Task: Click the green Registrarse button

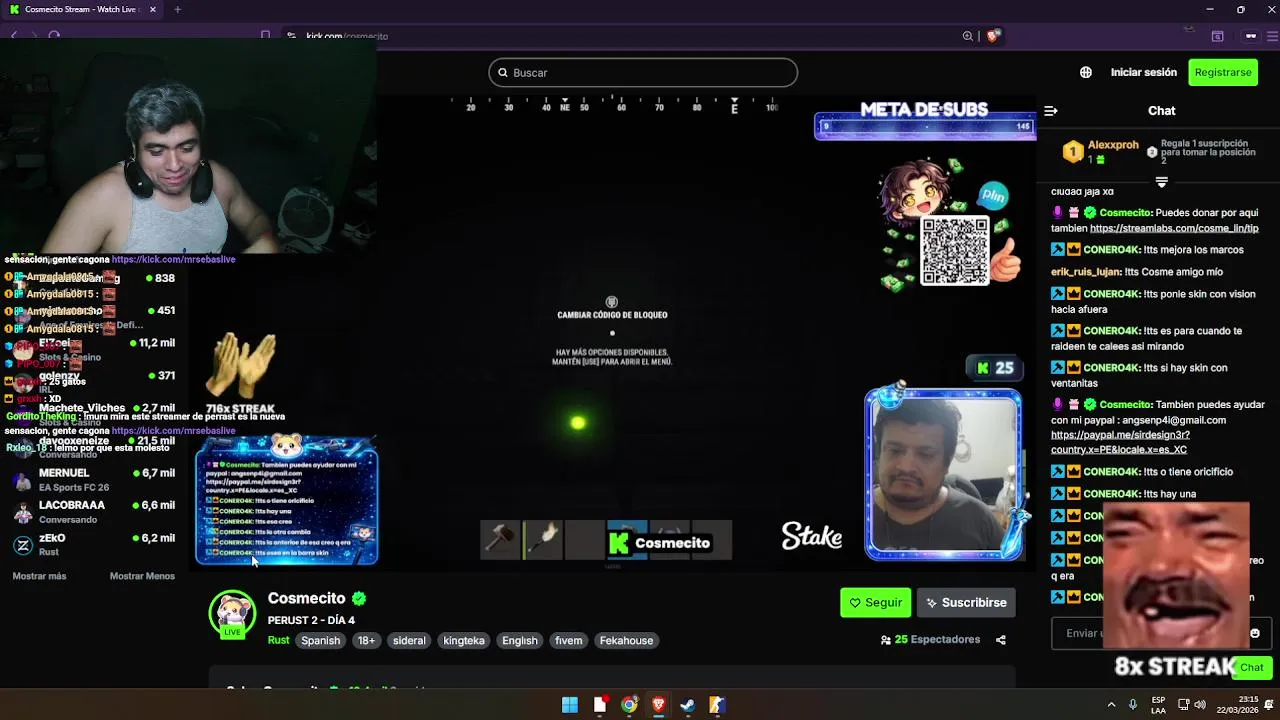Action: (x=1223, y=72)
